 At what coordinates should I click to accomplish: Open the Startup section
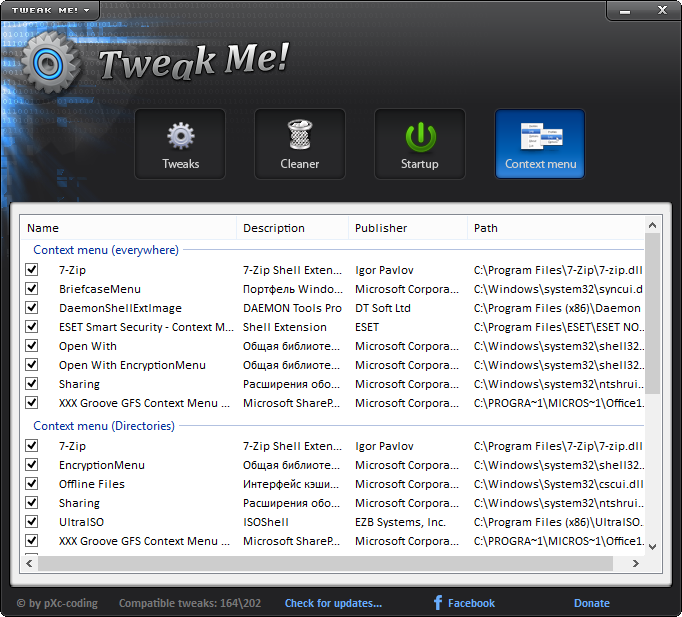pos(420,144)
